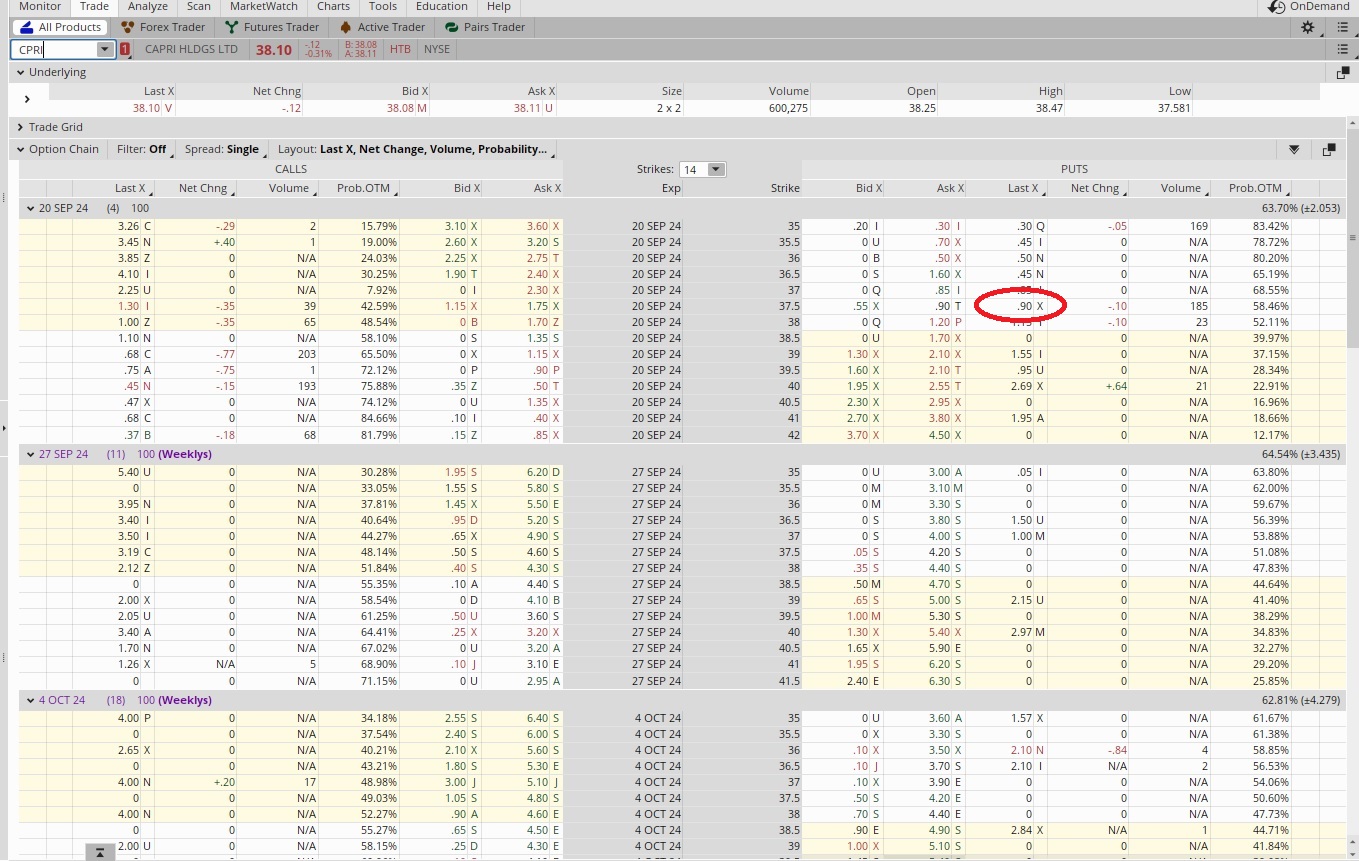Open the Pairs Trader subtab
This screenshot has width=1359, height=861.
point(485,27)
